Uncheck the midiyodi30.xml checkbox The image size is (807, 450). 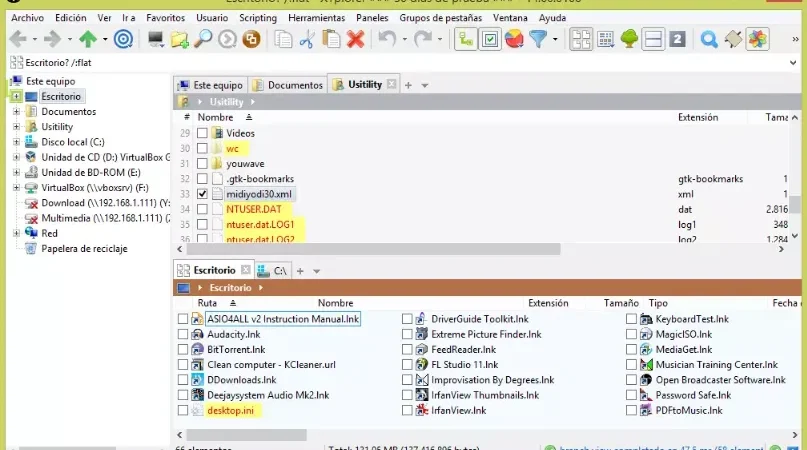[202, 194]
